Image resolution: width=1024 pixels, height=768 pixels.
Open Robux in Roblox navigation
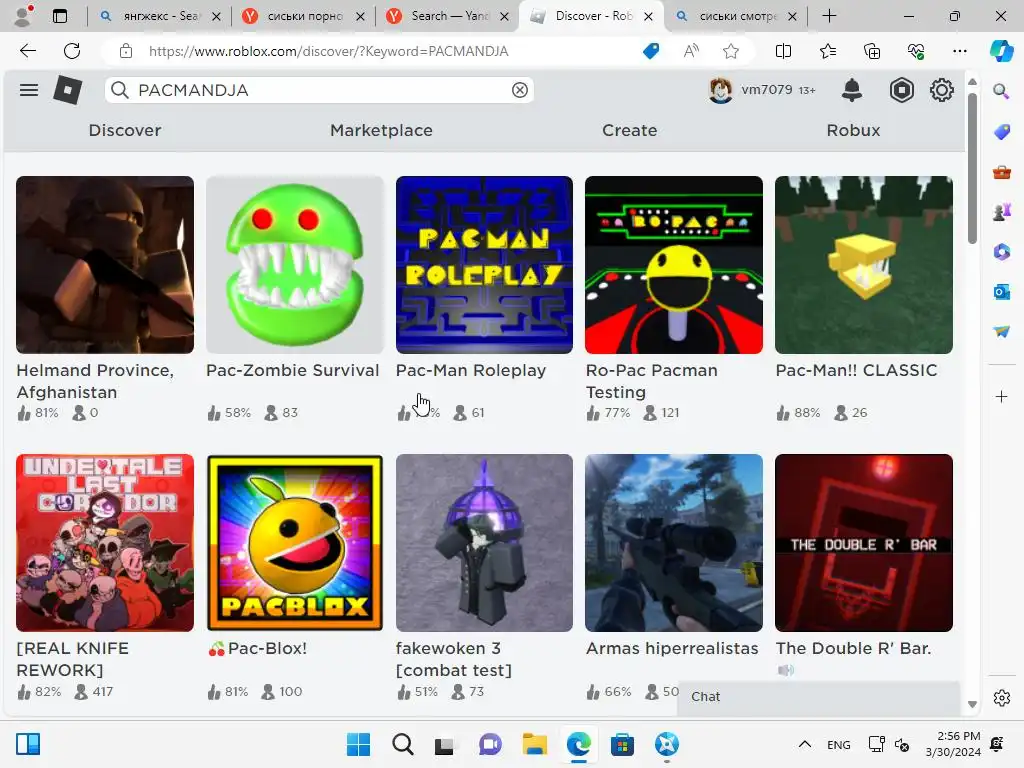pos(853,130)
